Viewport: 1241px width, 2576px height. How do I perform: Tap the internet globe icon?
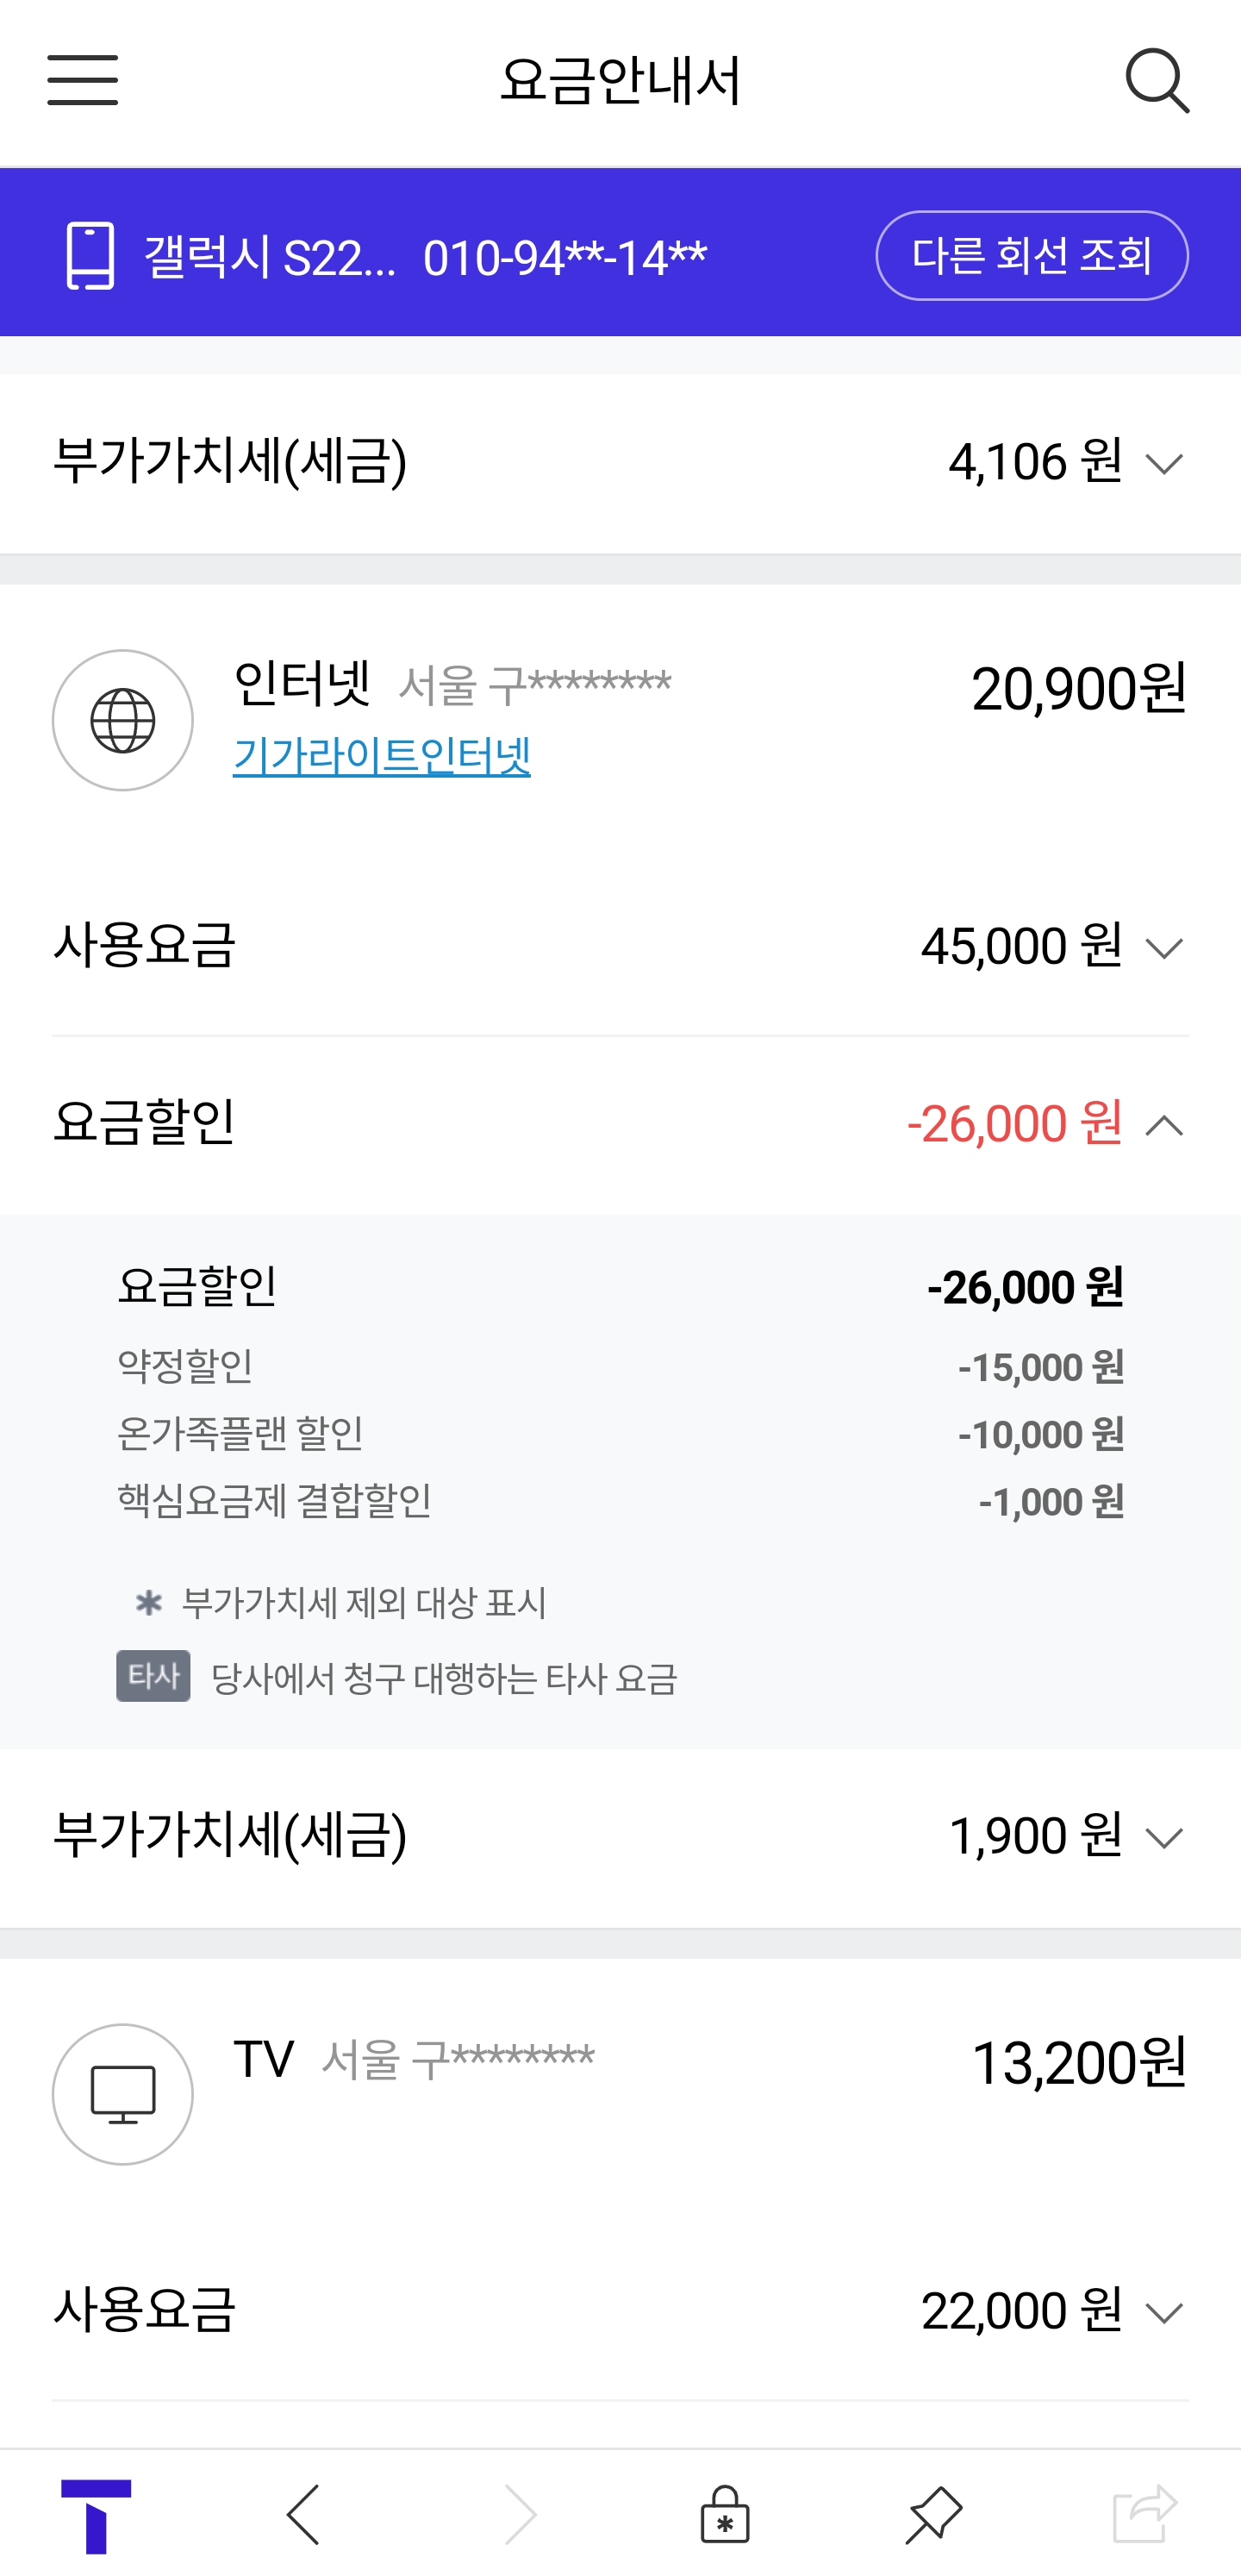point(123,720)
